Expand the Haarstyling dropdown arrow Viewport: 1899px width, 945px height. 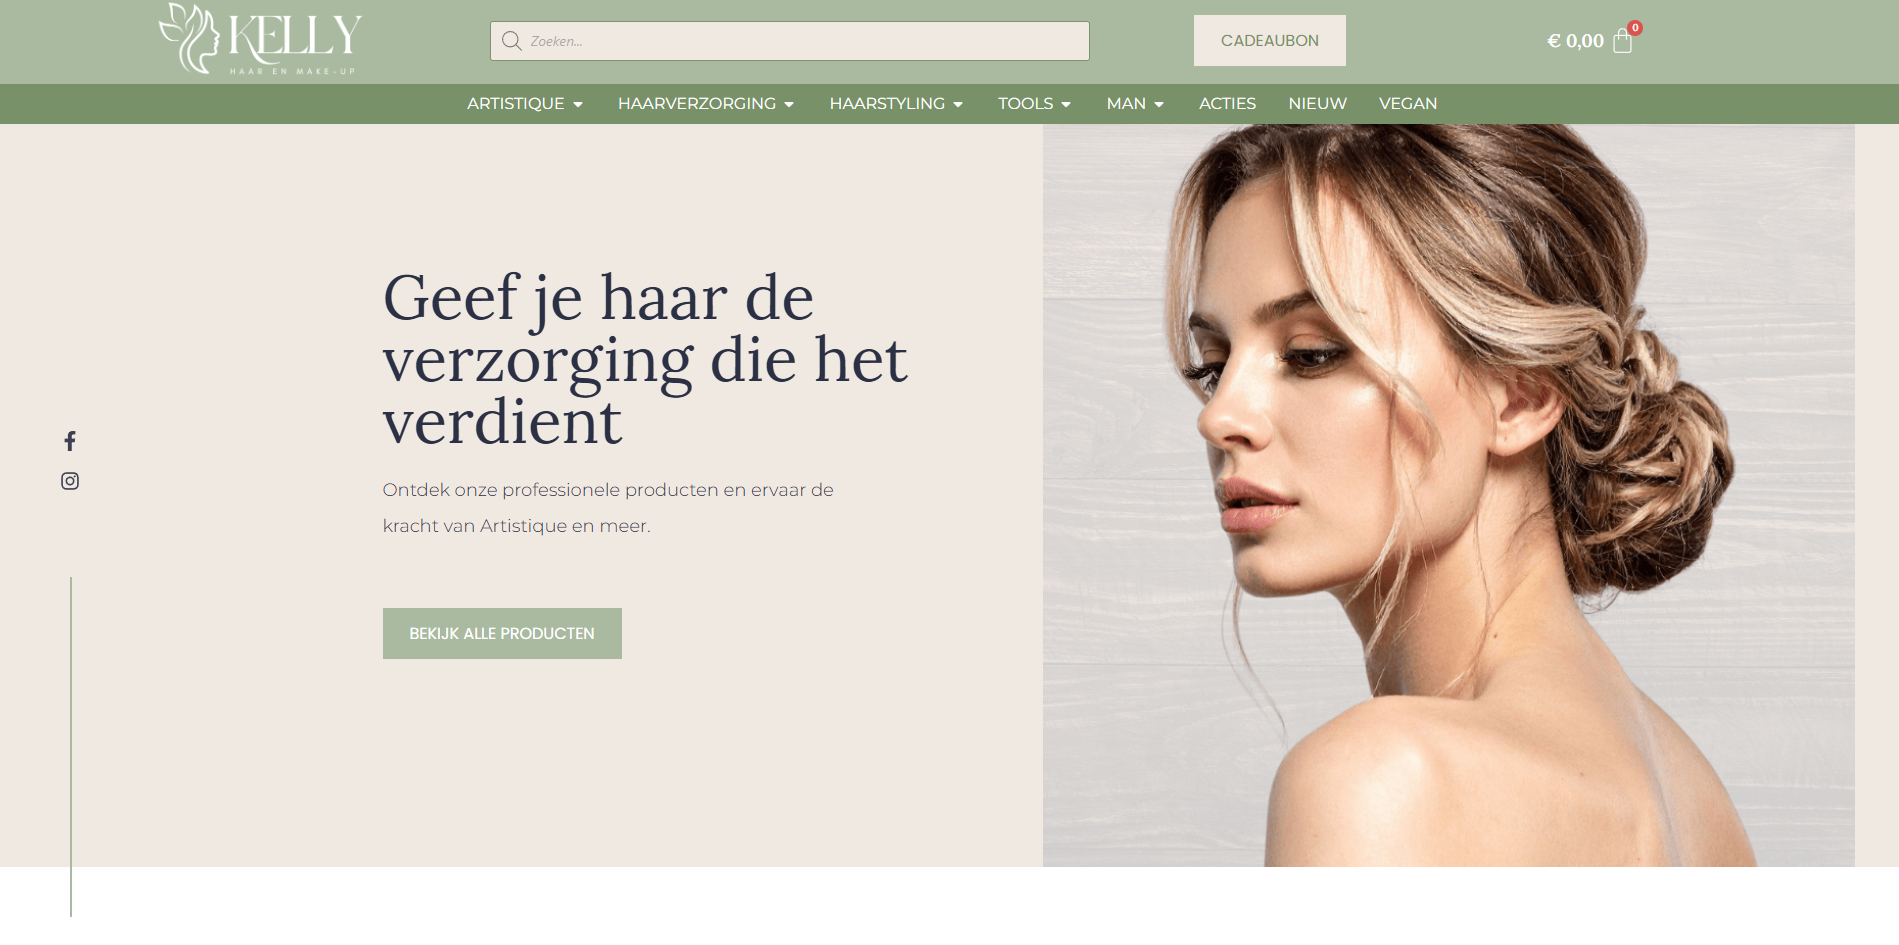point(958,104)
